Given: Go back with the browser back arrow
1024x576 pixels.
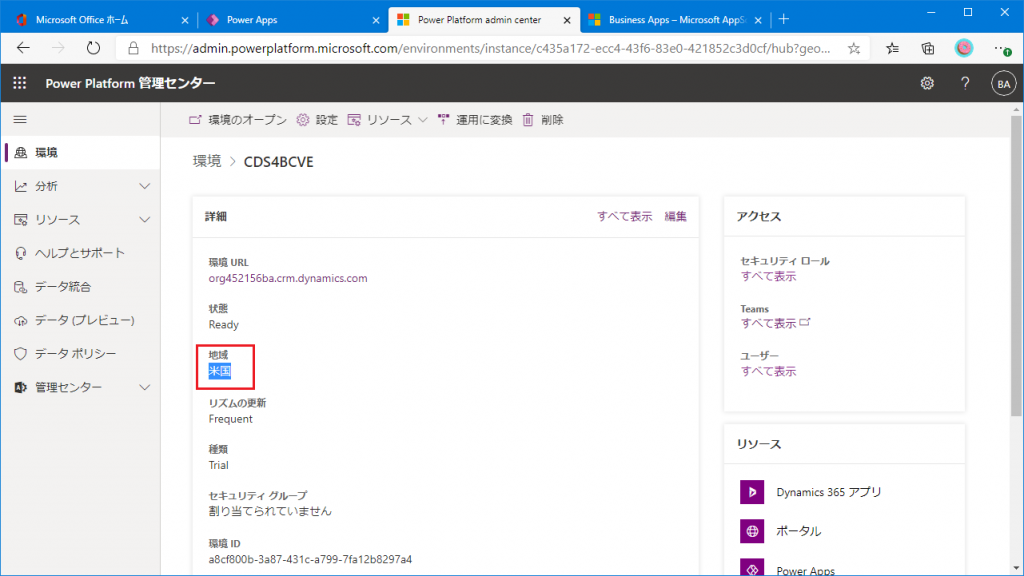Looking at the screenshot, I should pyautogui.click(x=24, y=48).
